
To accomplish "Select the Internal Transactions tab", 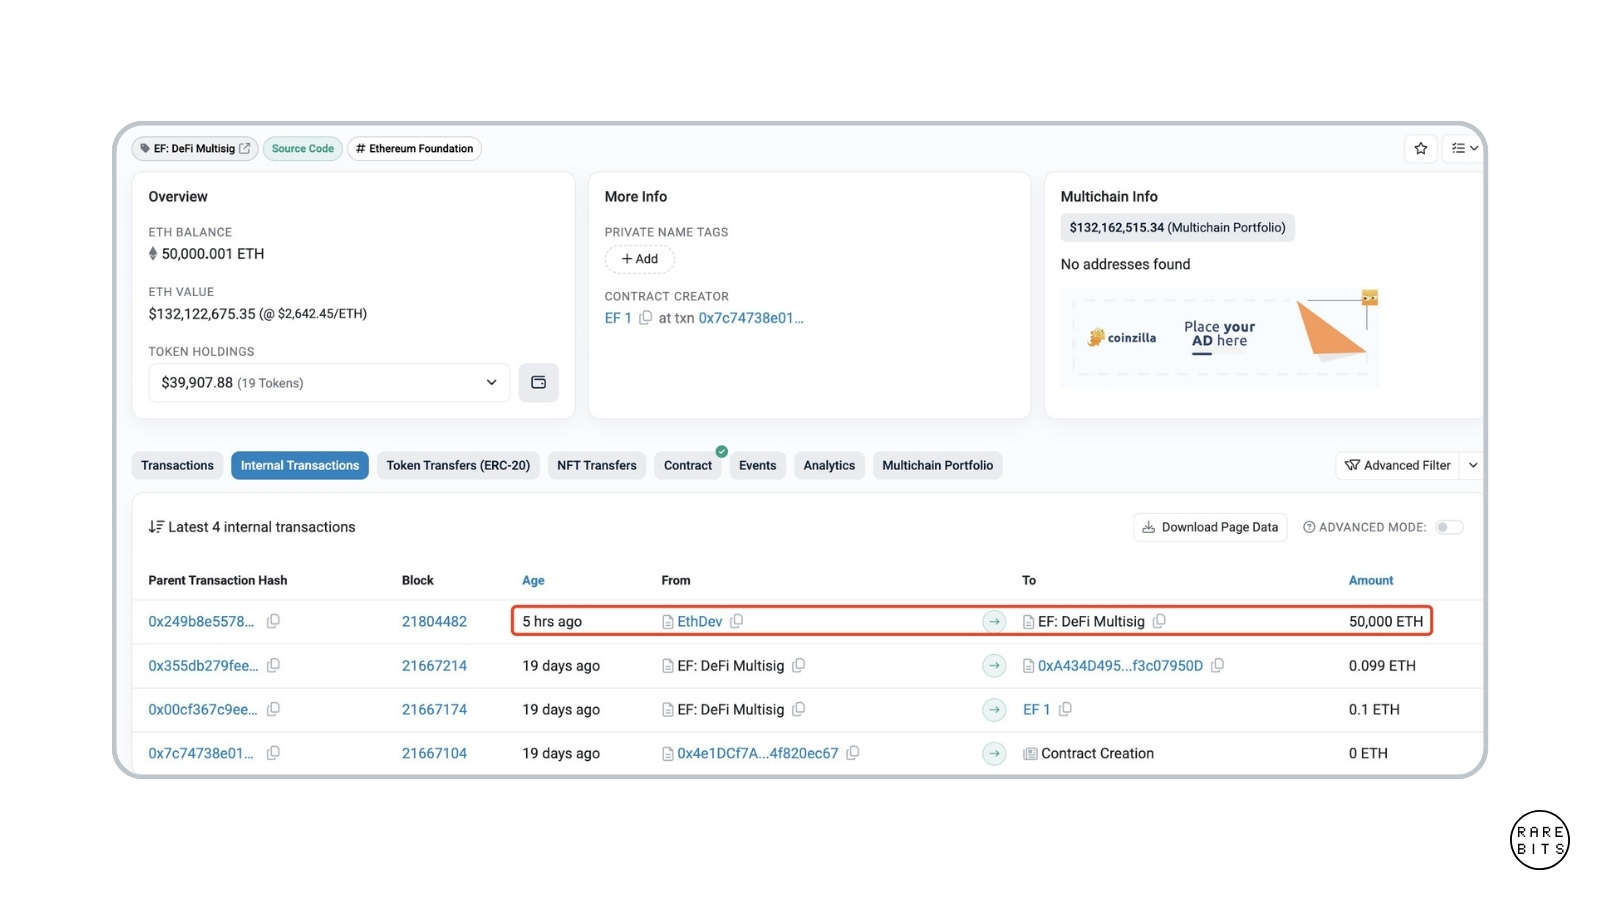I will pyautogui.click(x=300, y=466).
